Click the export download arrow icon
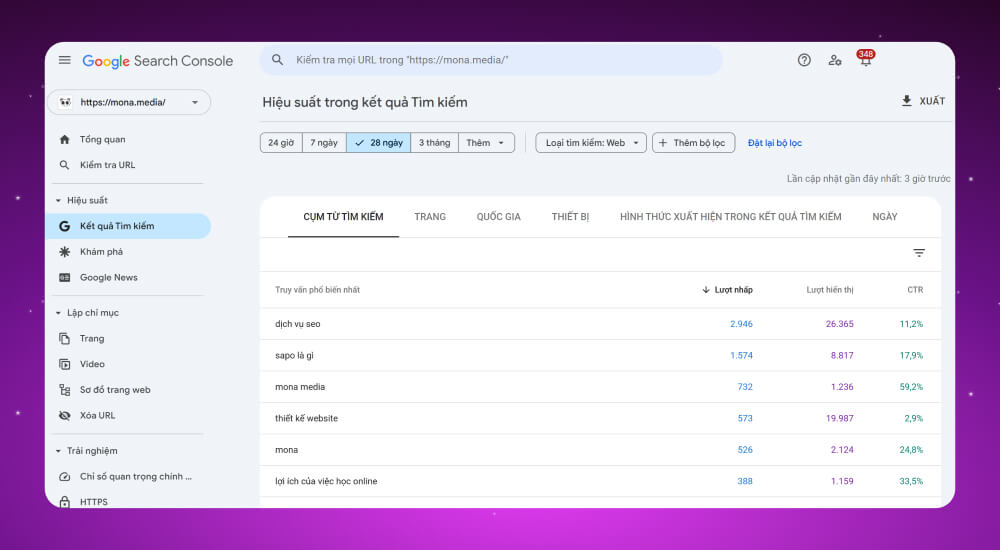 (x=906, y=101)
